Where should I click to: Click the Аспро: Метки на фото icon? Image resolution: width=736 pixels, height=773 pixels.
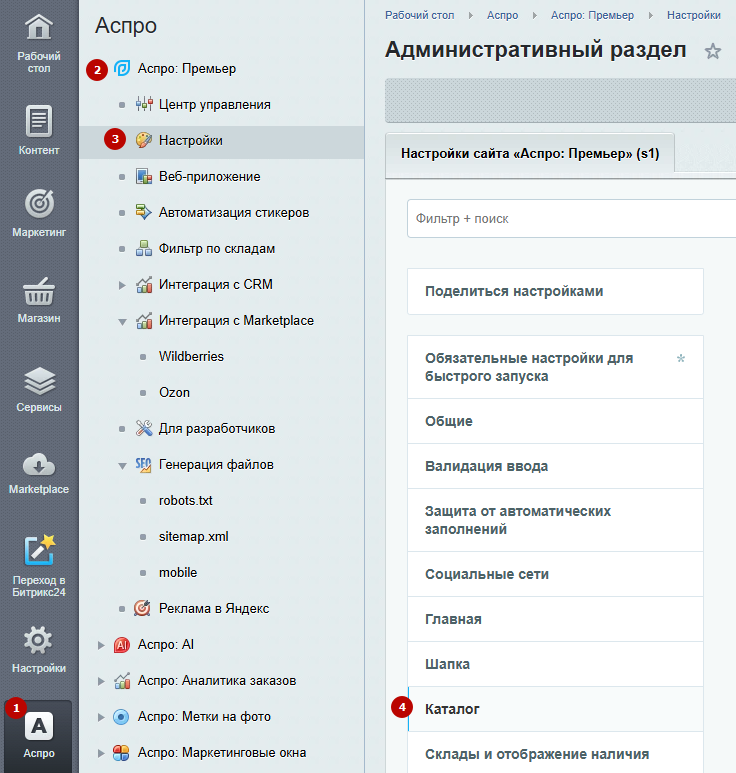(x=121, y=716)
